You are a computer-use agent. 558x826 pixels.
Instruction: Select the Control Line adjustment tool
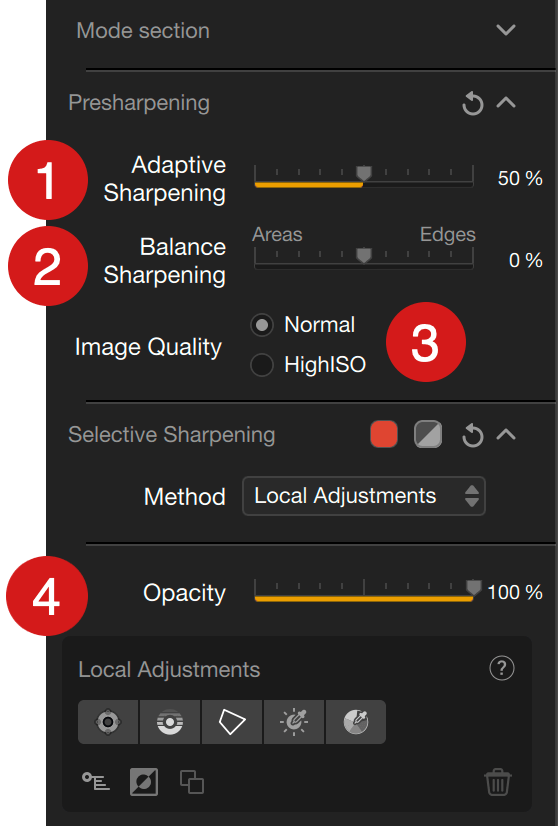point(170,722)
